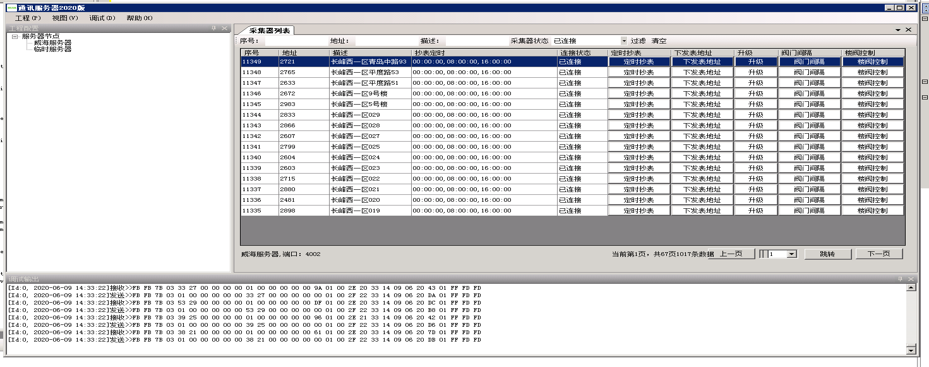Select 威海服务器 in server tree
Screen dimensions: 929x367
(53, 43)
